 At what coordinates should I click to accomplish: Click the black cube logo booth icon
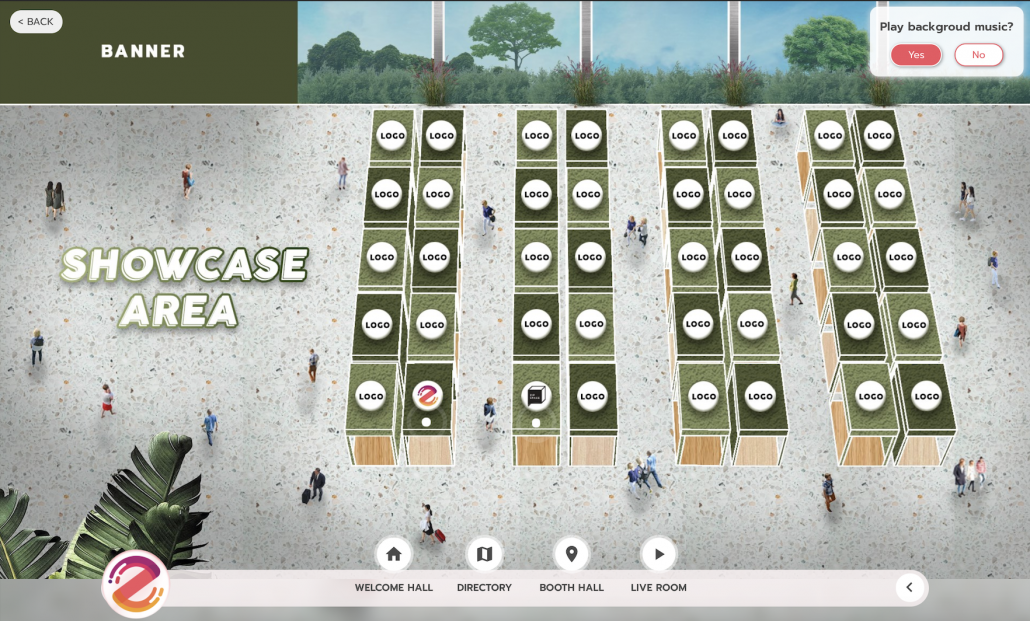pos(536,394)
